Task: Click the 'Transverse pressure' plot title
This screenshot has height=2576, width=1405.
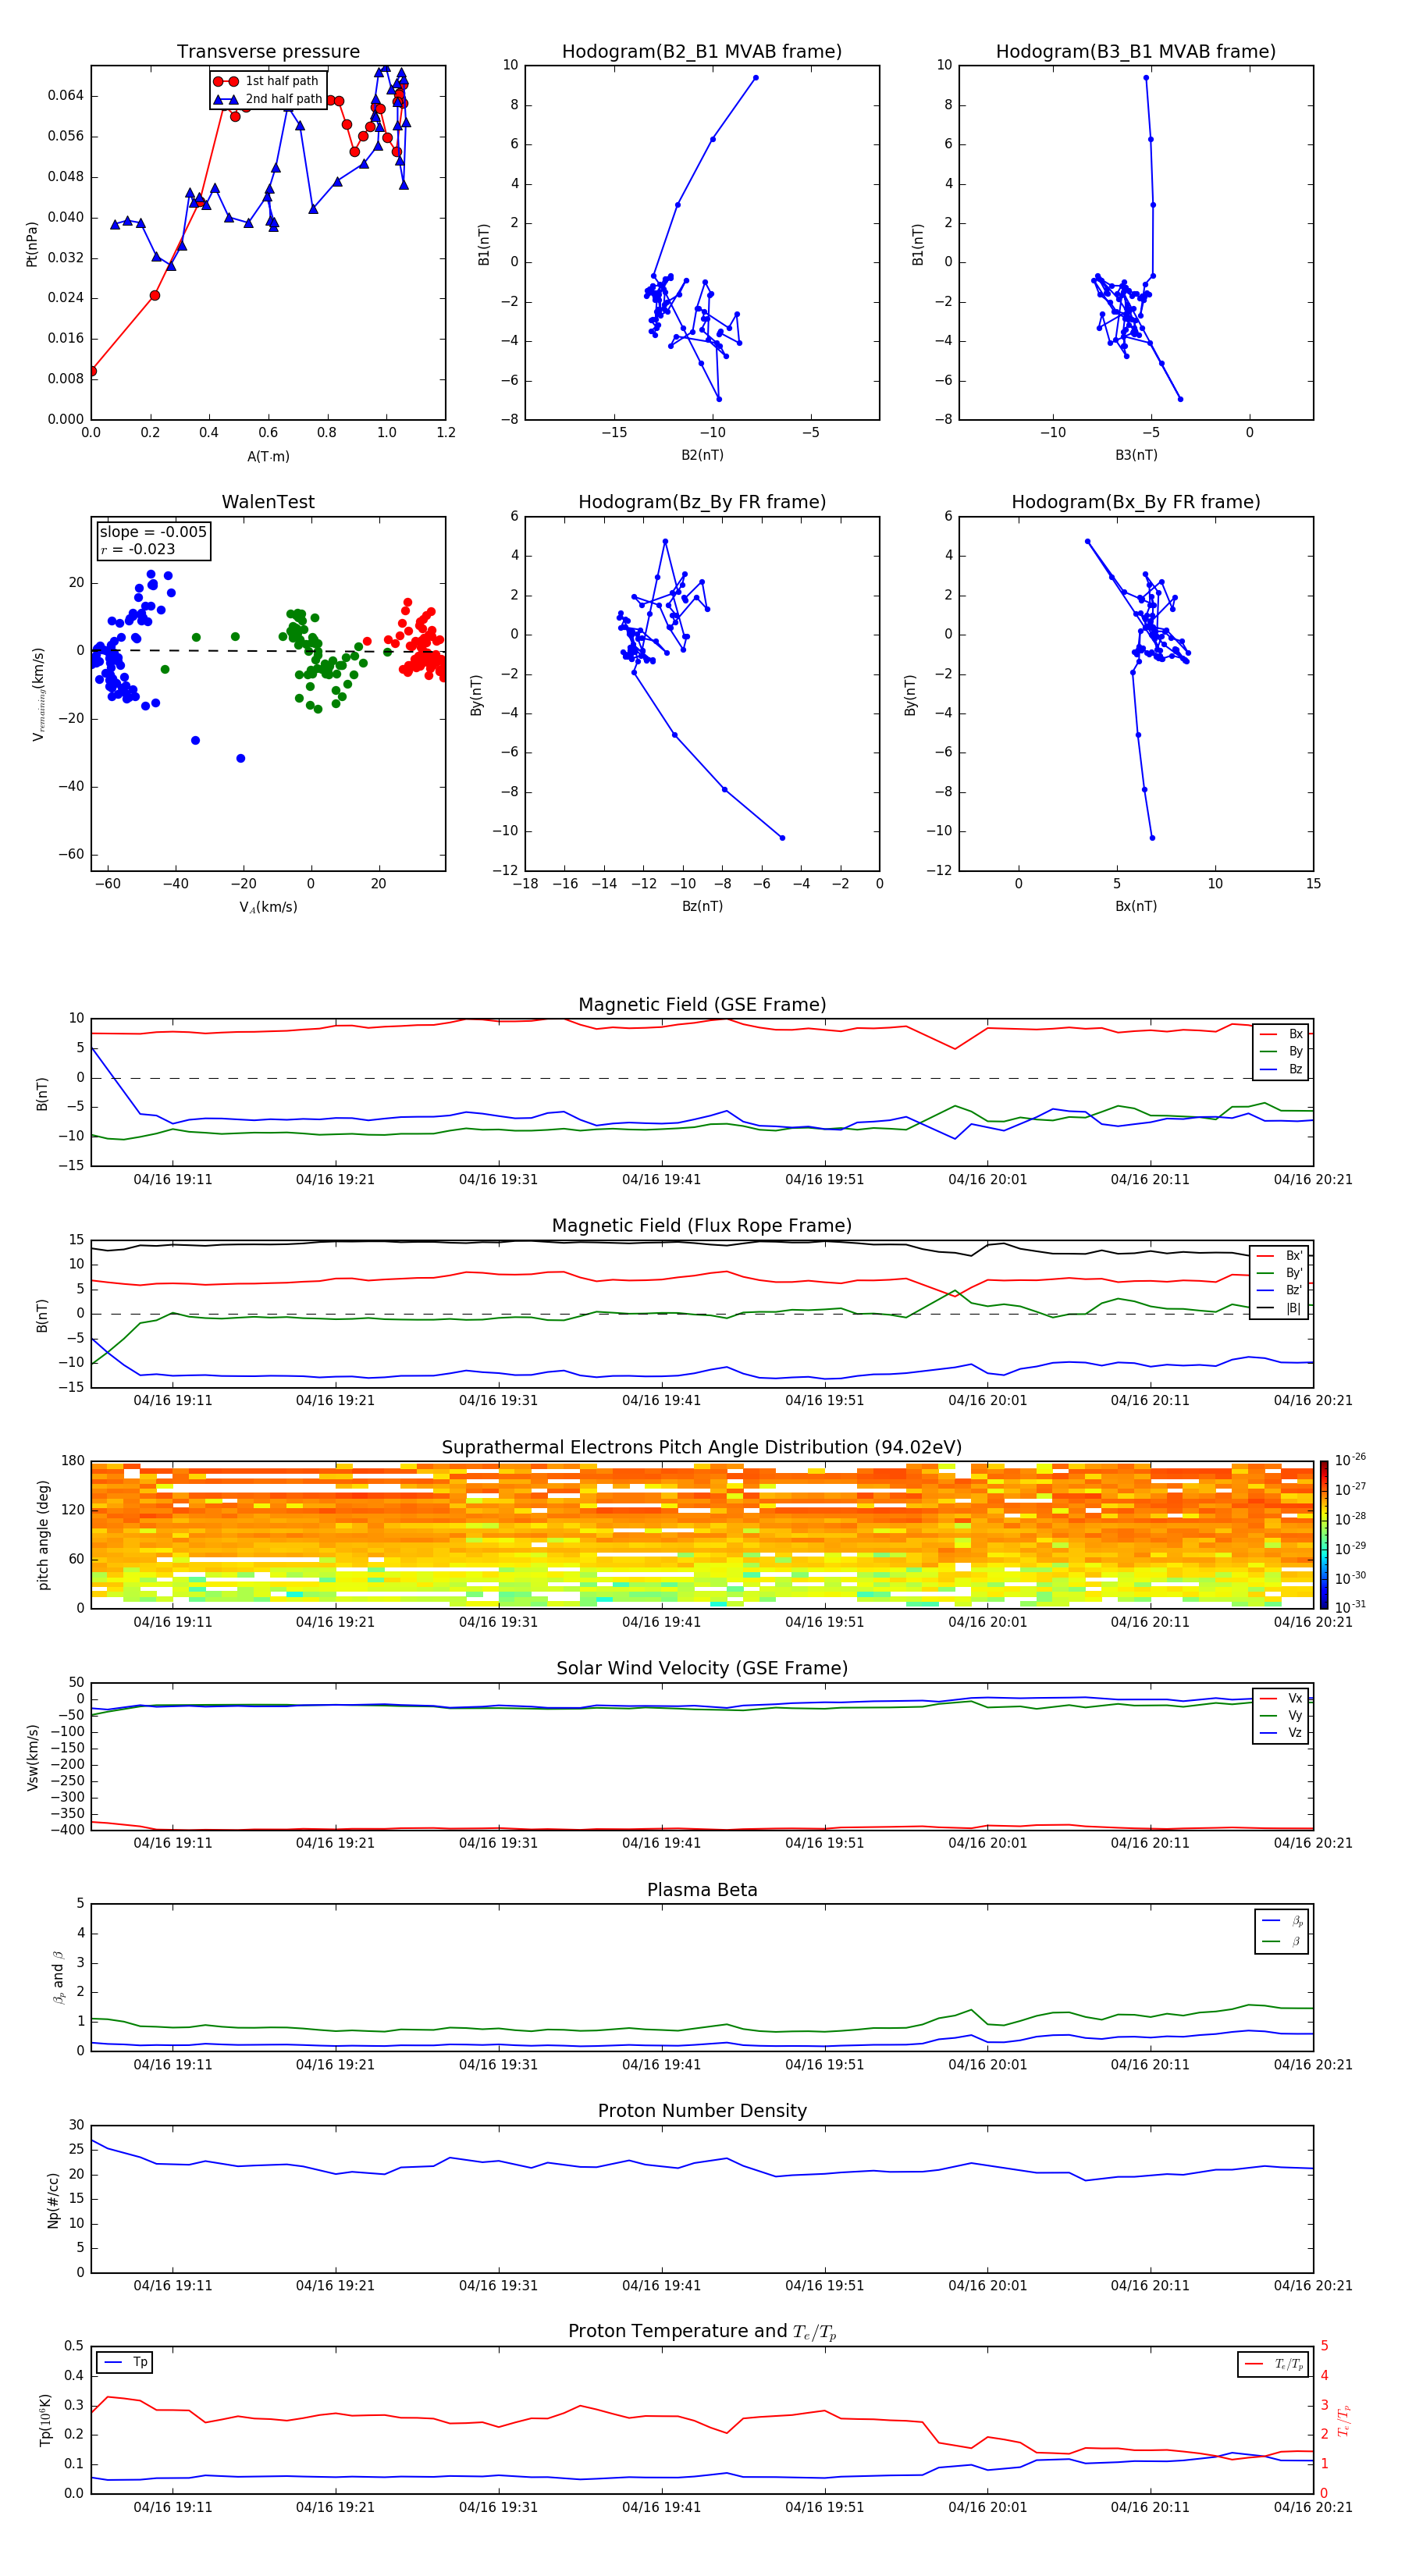Action: pos(268,51)
